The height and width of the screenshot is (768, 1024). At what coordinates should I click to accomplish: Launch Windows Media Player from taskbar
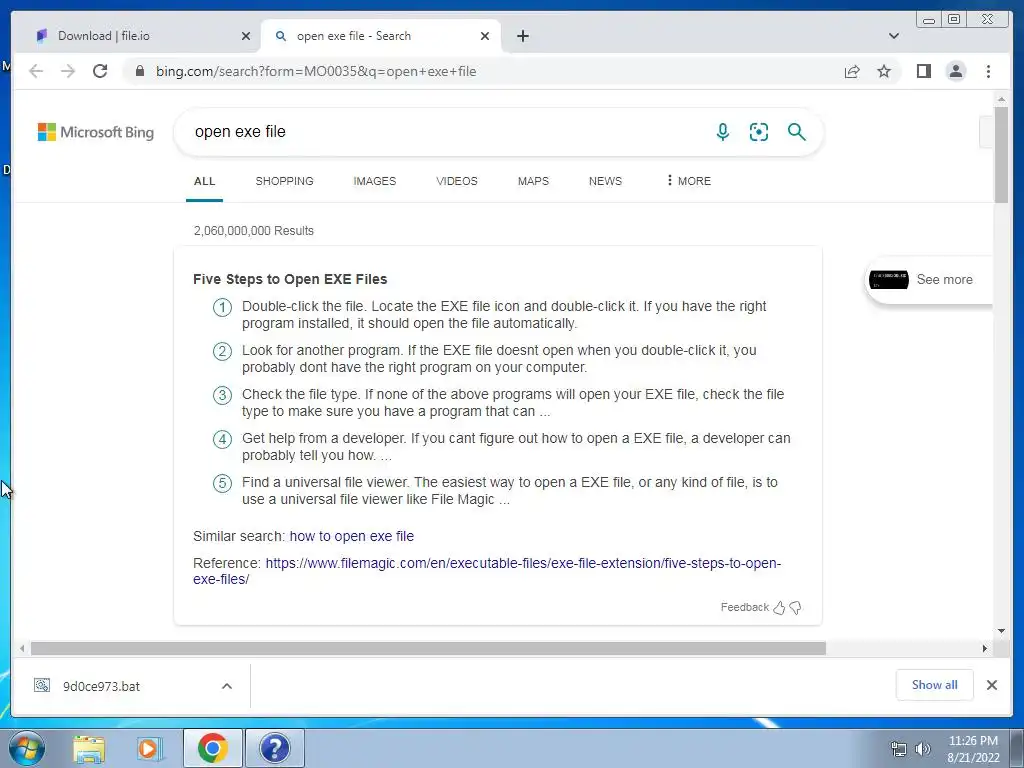(149, 749)
